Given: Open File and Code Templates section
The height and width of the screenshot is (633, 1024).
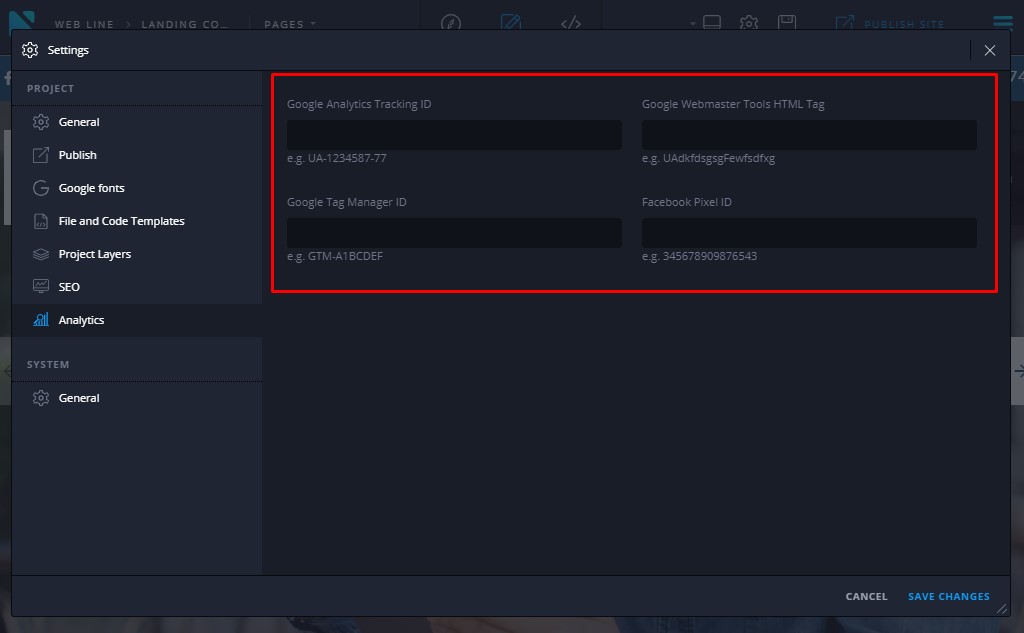Looking at the screenshot, I should click(x=136, y=221).
